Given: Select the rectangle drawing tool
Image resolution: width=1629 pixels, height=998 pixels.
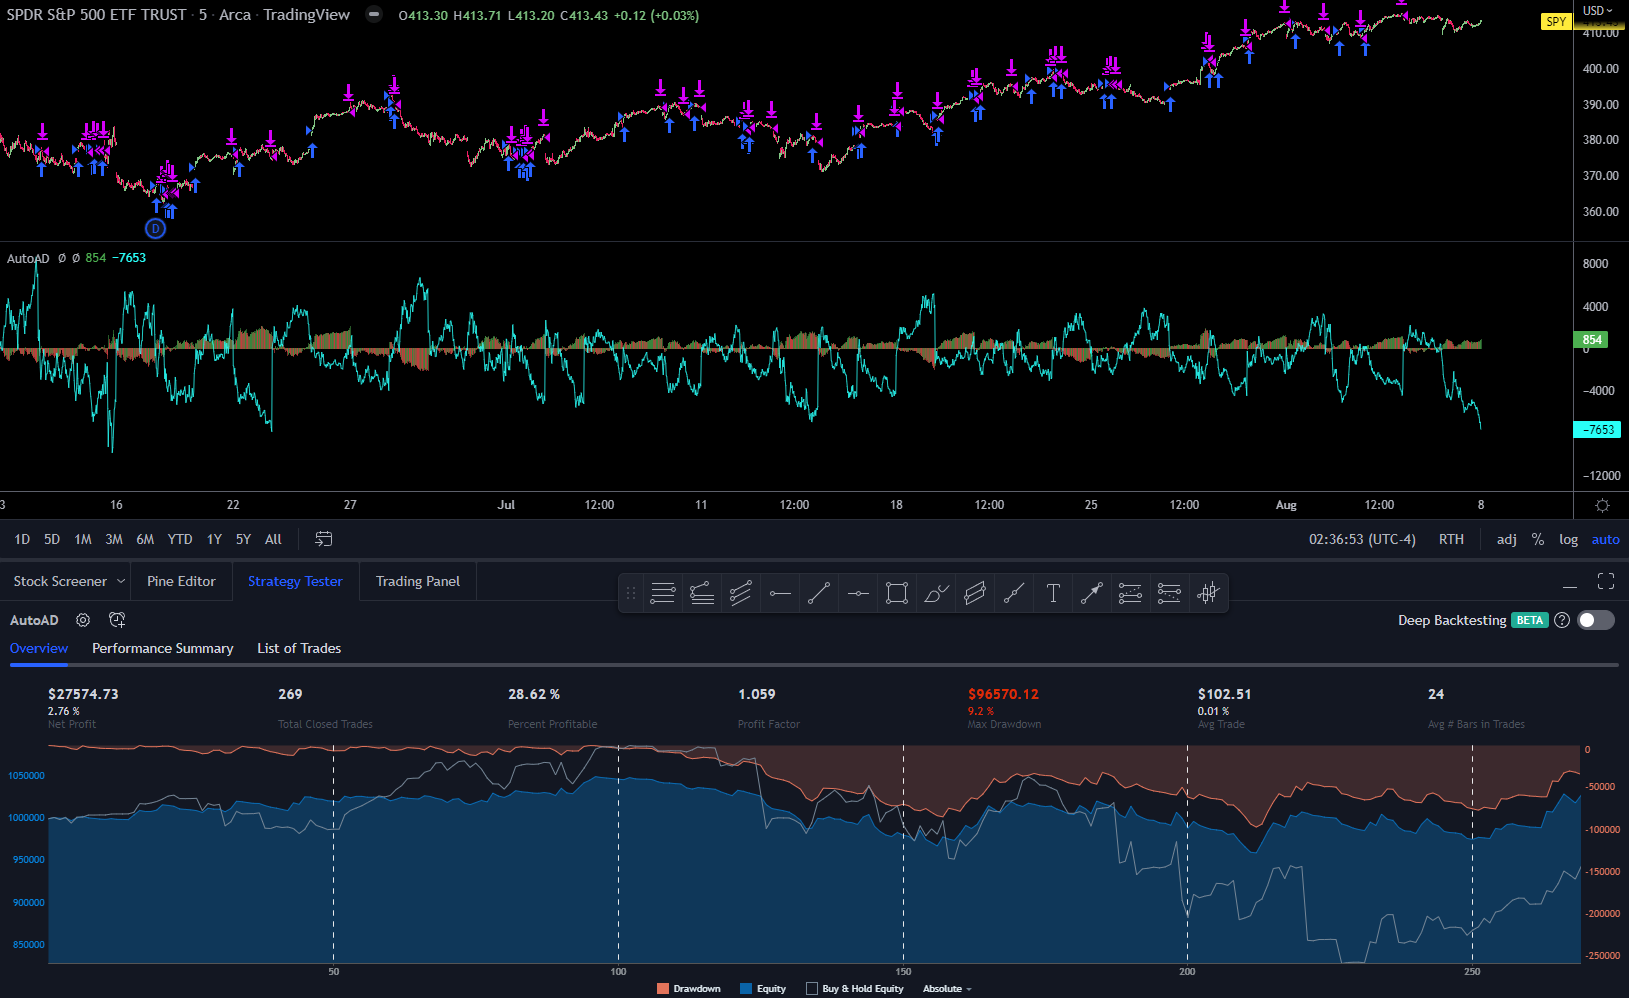Looking at the screenshot, I should (897, 594).
